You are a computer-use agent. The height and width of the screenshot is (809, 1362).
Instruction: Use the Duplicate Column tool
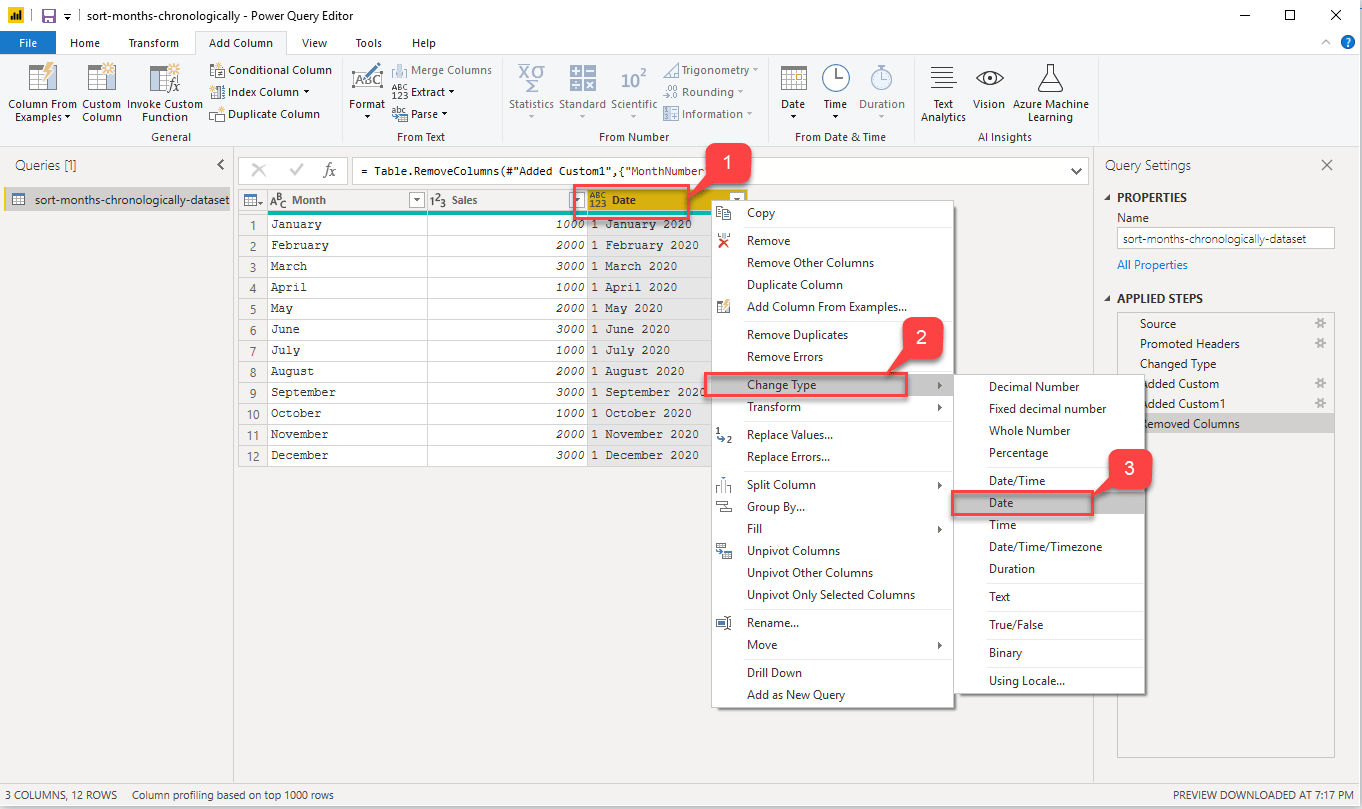[x=265, y=113]
